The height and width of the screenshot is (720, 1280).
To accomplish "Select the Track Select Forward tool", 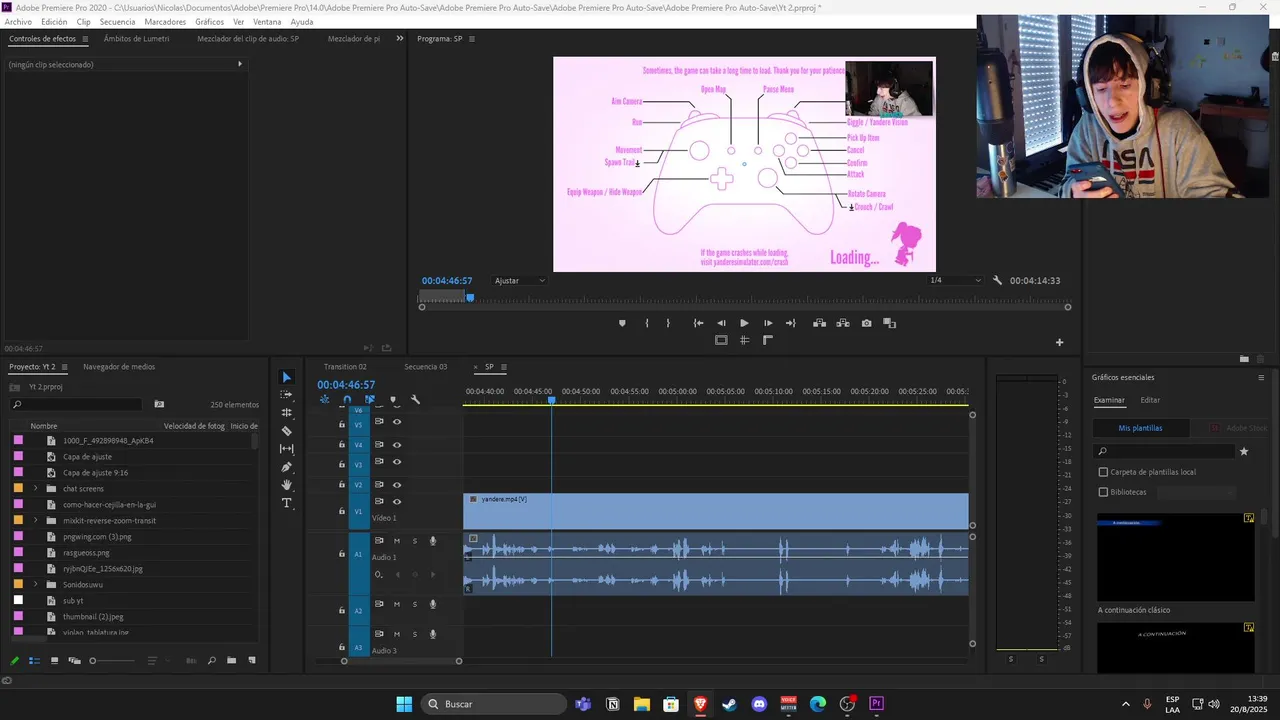I will point(287,395).
